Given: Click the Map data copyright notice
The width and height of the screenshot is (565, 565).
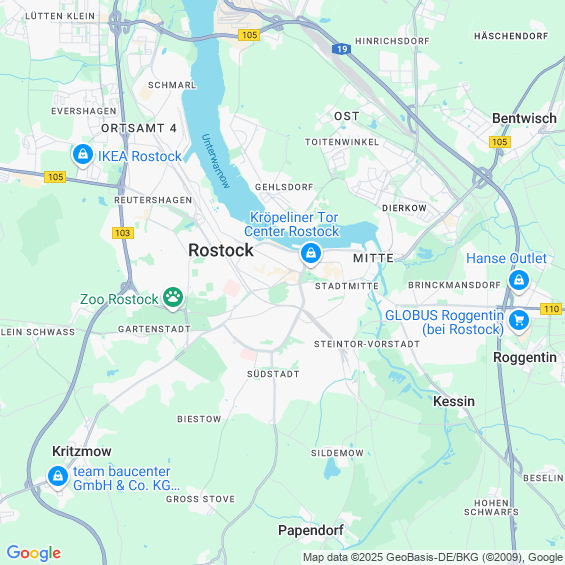Looking at the screenshot, I should 433,557.
